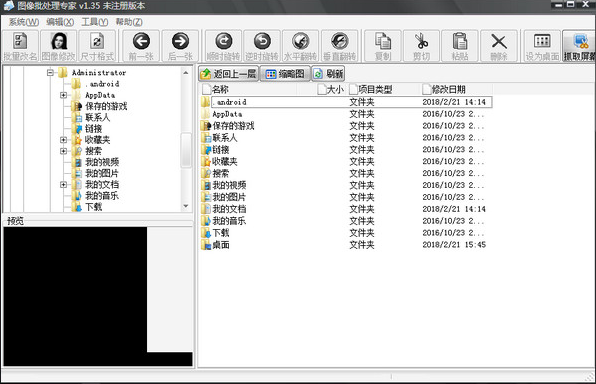Select 桌面 row in file list
This screenshot has width=596, height=384.
(x=346, y=244)
